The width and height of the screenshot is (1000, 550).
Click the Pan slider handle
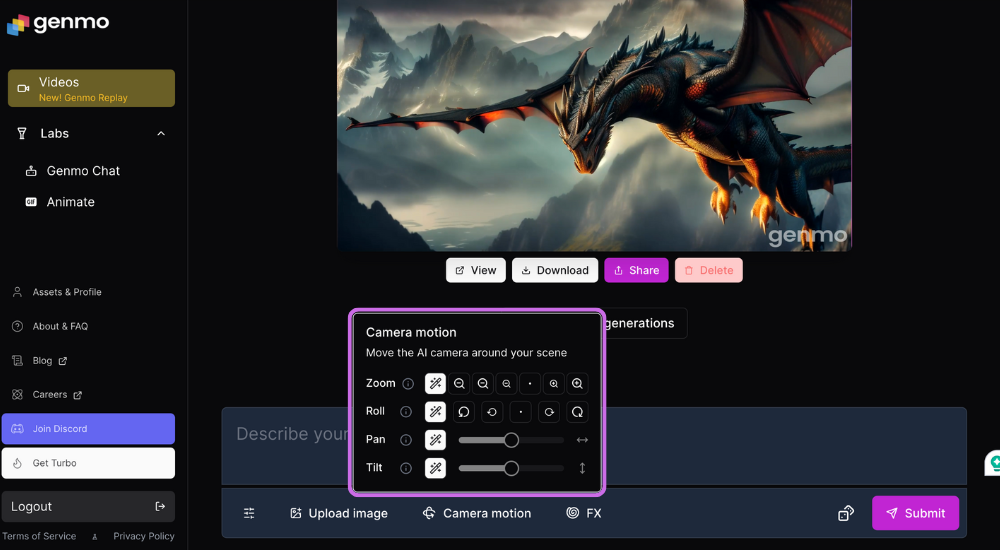pyautogui.click(x=511, y=440)
